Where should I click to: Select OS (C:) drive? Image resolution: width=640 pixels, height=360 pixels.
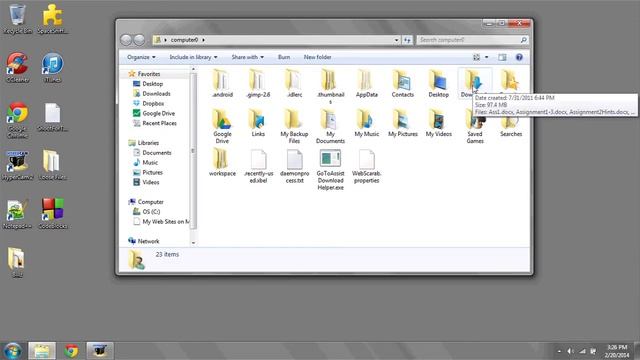tap(151, 212)
